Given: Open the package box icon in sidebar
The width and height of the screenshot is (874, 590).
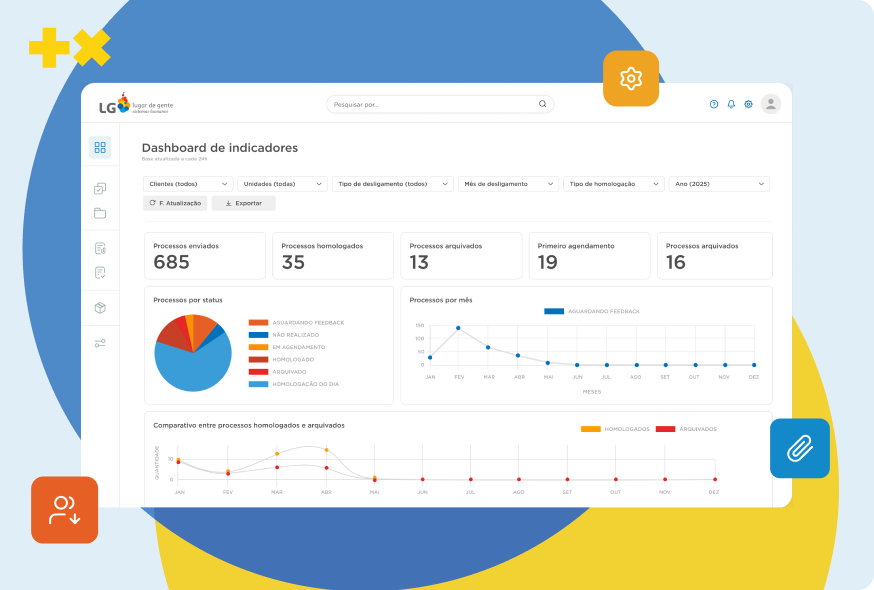Looking at the screenshot, I should click(100, 308).
